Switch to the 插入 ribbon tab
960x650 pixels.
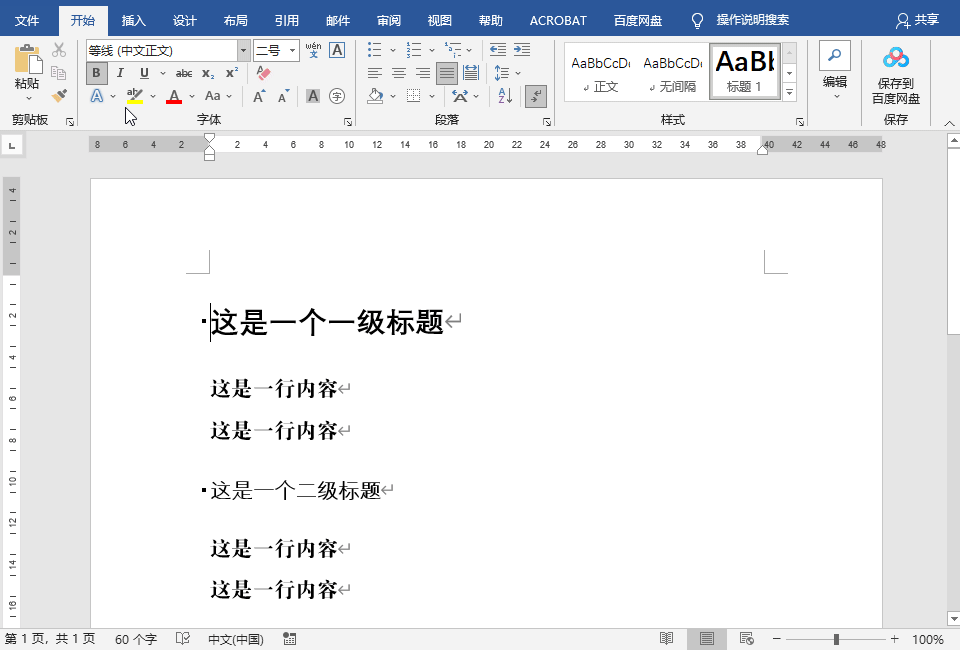coord(134,18)
